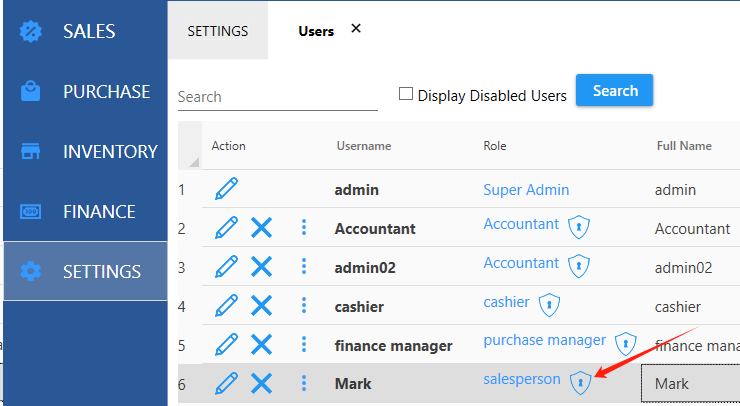Click into the Search input field
This screenshot has height=406, width=740.
(277, 97)
